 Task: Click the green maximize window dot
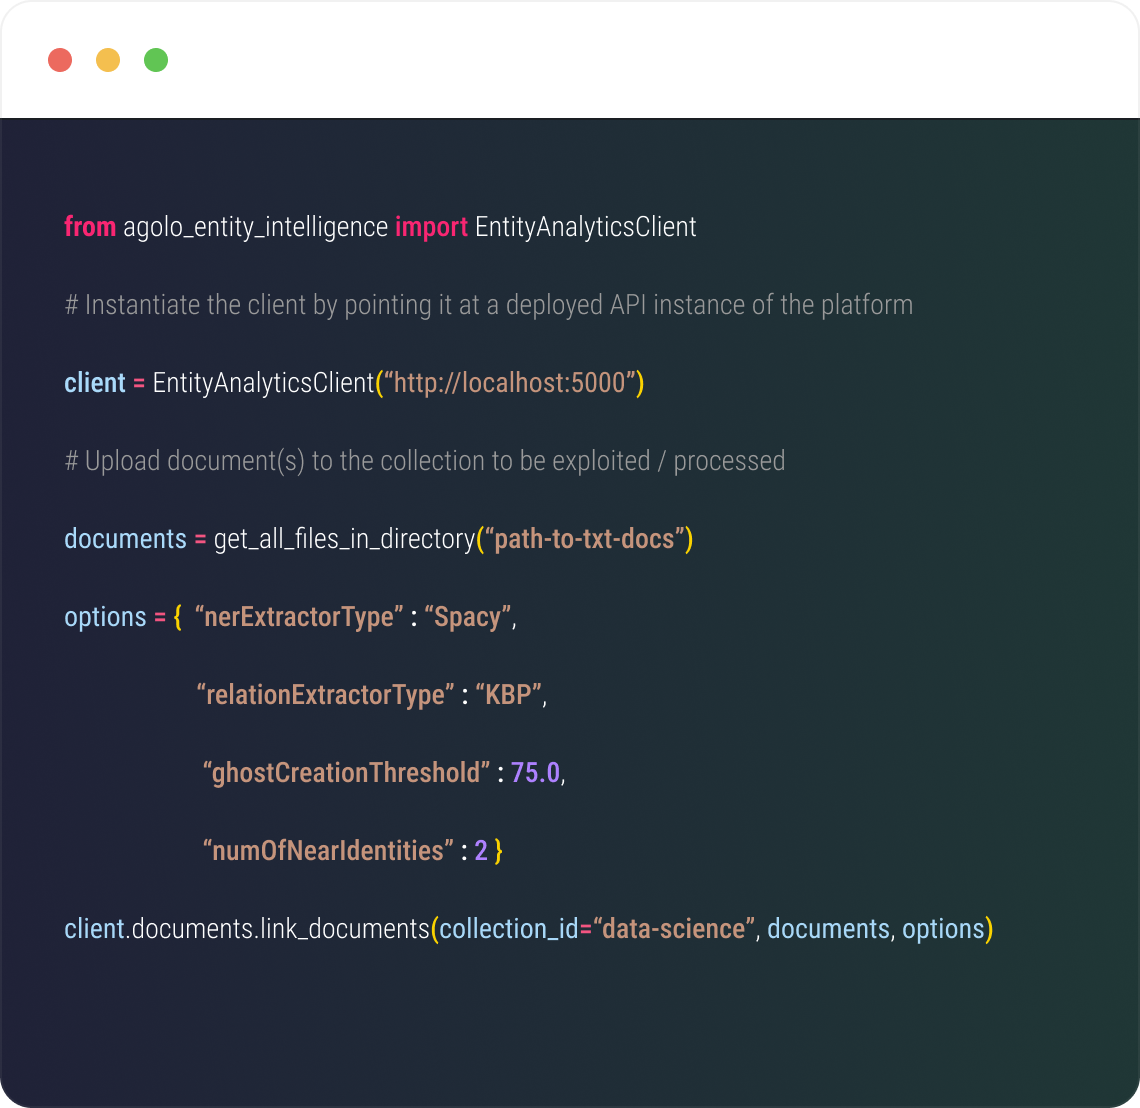click(x=156, y=60)
